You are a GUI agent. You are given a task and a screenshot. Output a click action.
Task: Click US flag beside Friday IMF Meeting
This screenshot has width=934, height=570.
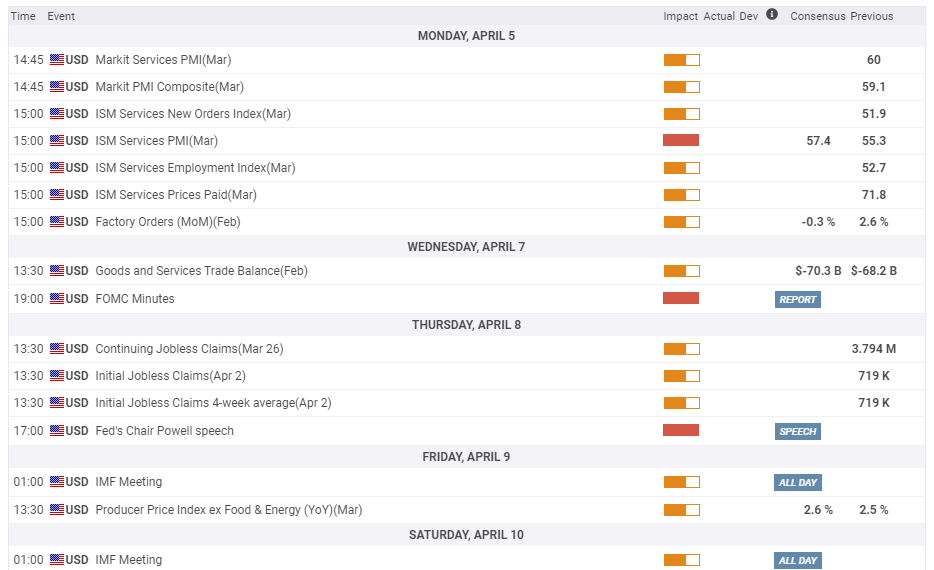coord(57,482)
